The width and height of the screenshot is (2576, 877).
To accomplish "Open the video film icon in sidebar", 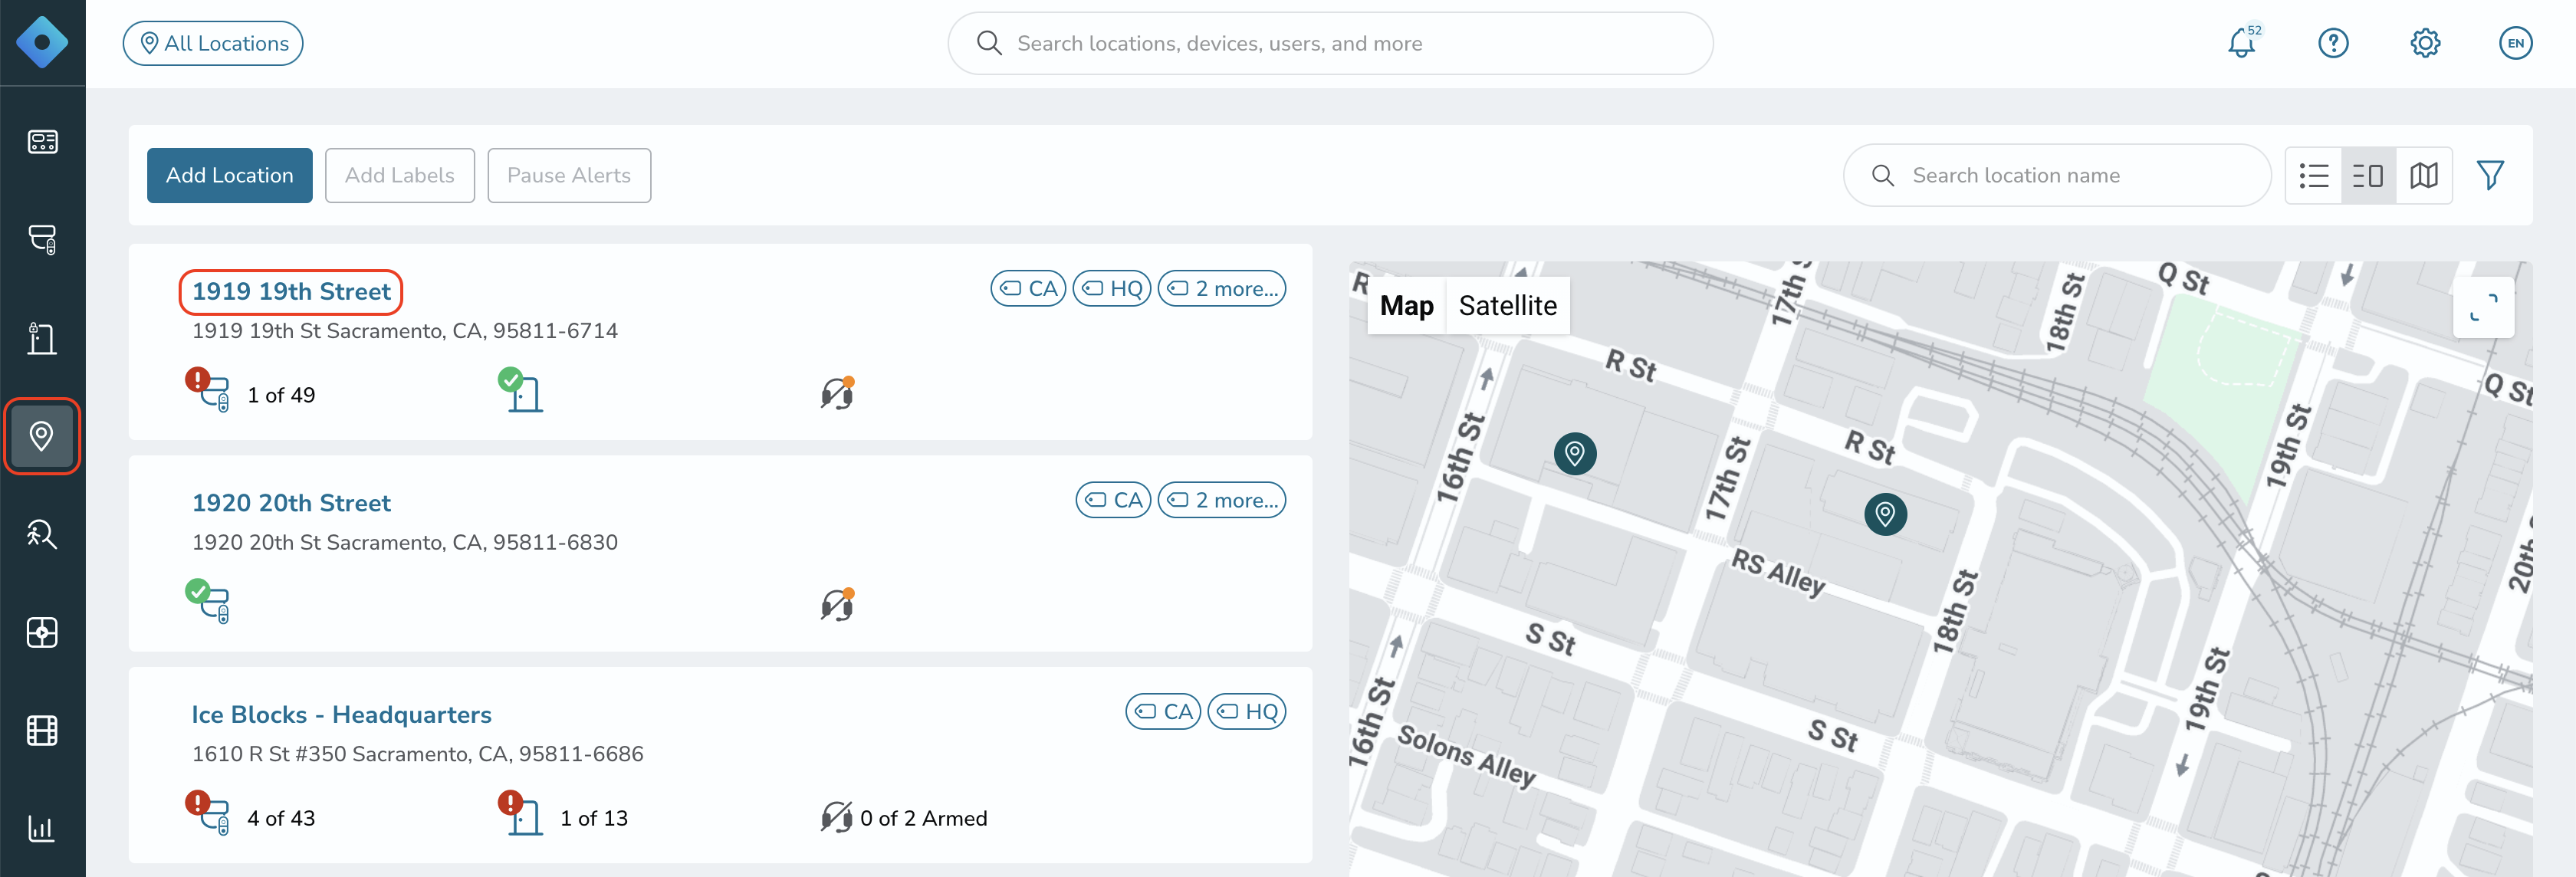I will point(42,731).
